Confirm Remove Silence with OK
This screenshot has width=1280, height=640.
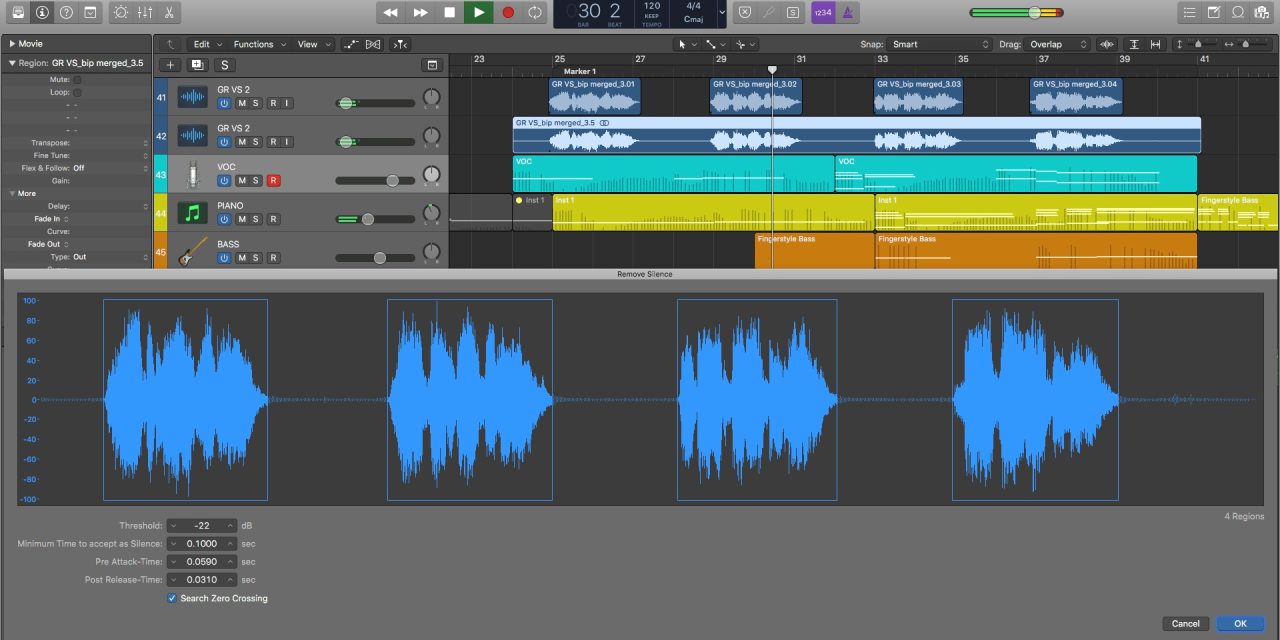tap(1240, 623)
